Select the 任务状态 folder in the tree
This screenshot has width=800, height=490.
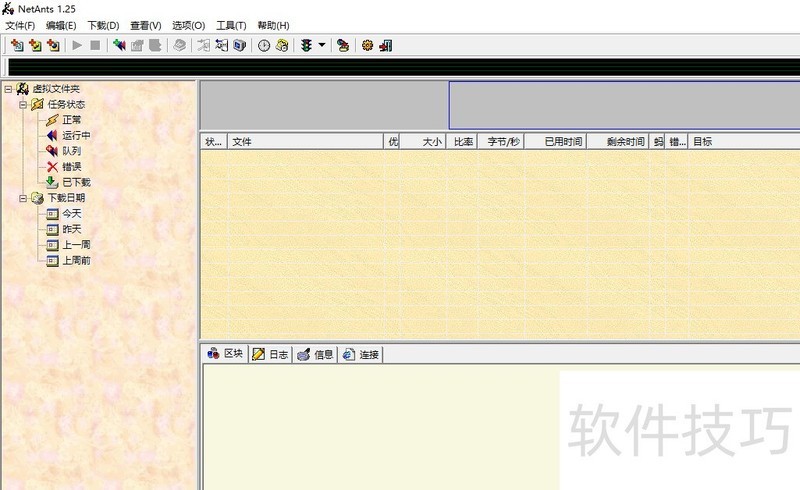pyautogui.click(x=66, y=105)
